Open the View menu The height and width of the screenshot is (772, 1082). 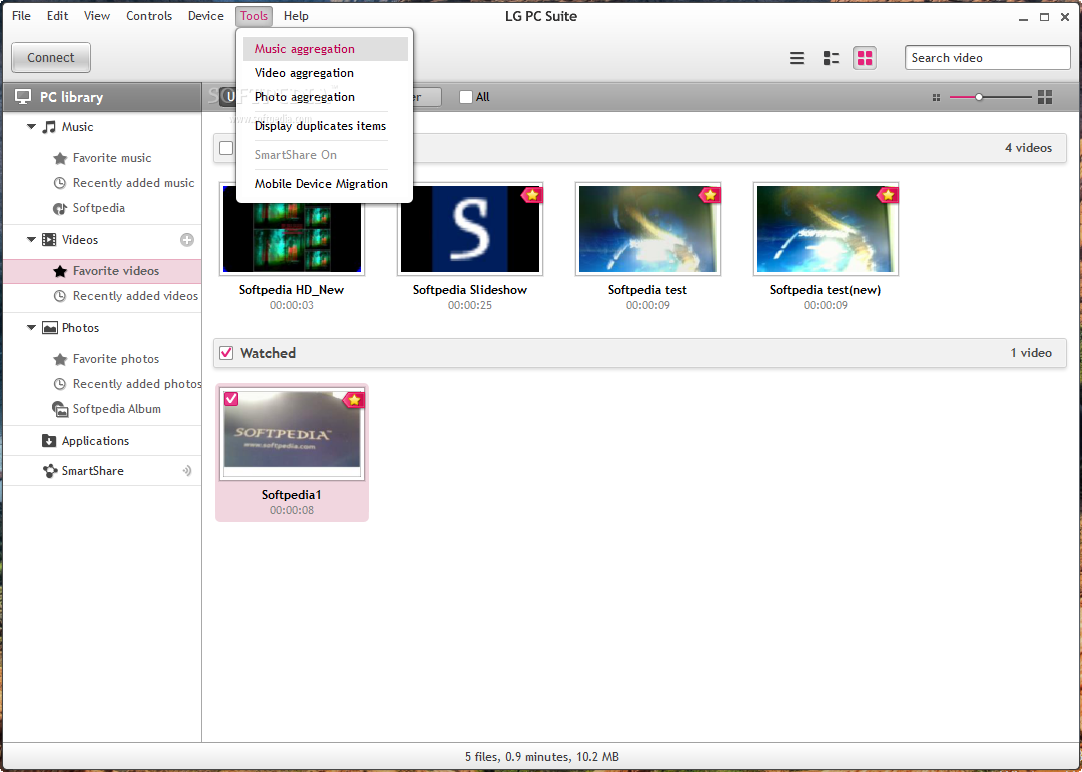point(97,16)
